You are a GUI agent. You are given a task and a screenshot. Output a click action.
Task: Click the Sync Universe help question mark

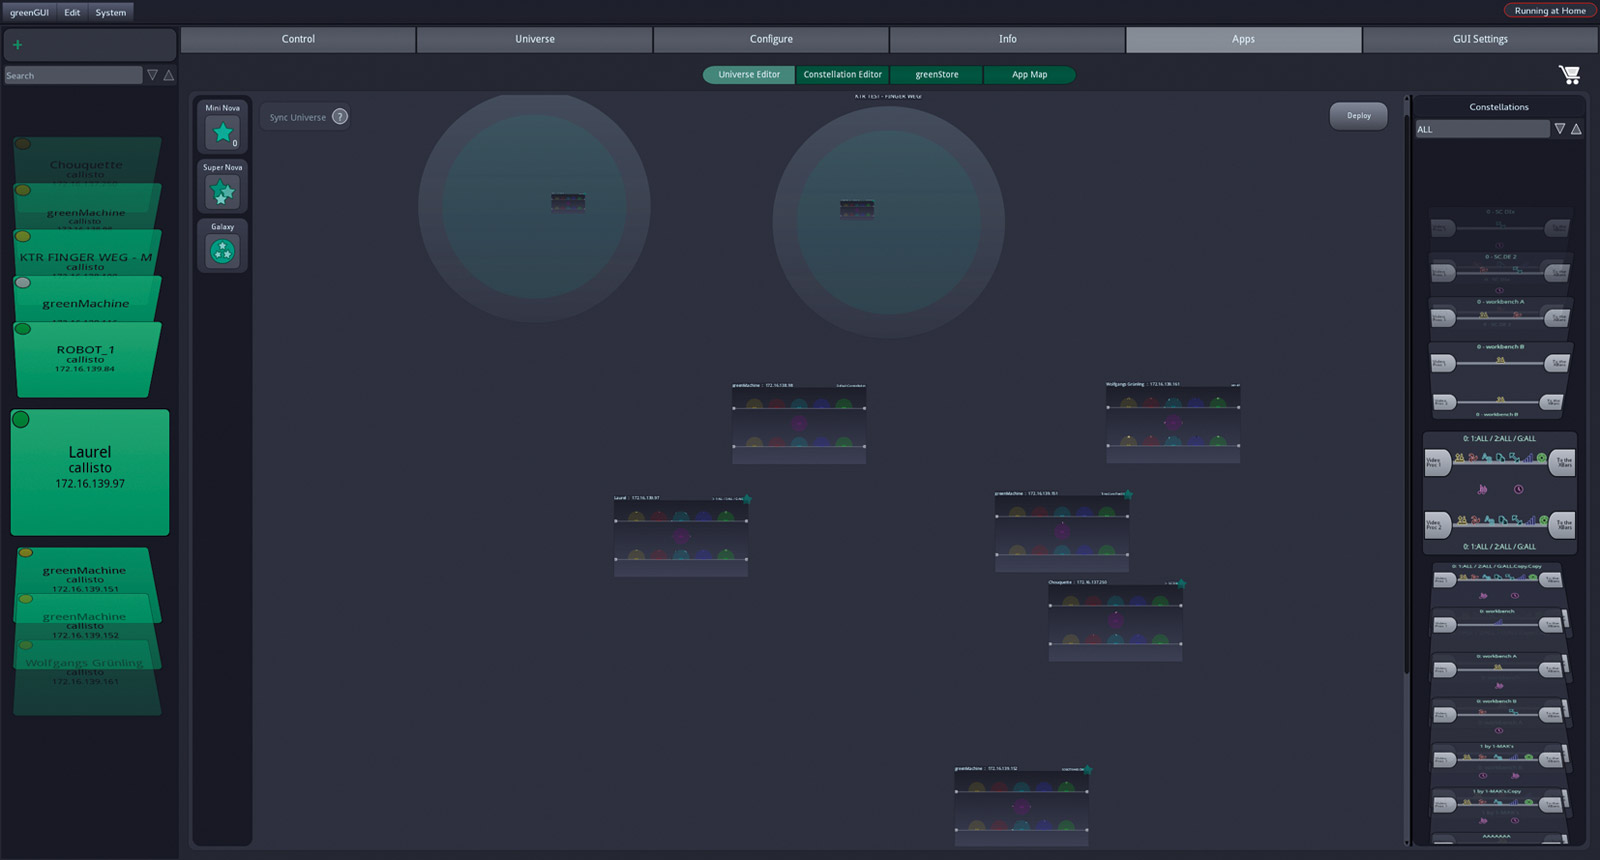[x=340, y=117]
